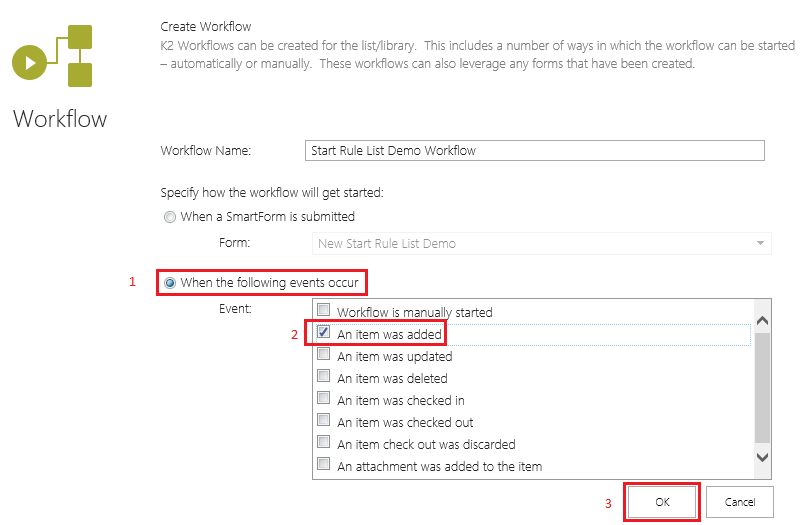This screenshot has width=801, height=525.
Task: Select 'When a SmartForm is submitted' radio
Action: tap(170, 216)
